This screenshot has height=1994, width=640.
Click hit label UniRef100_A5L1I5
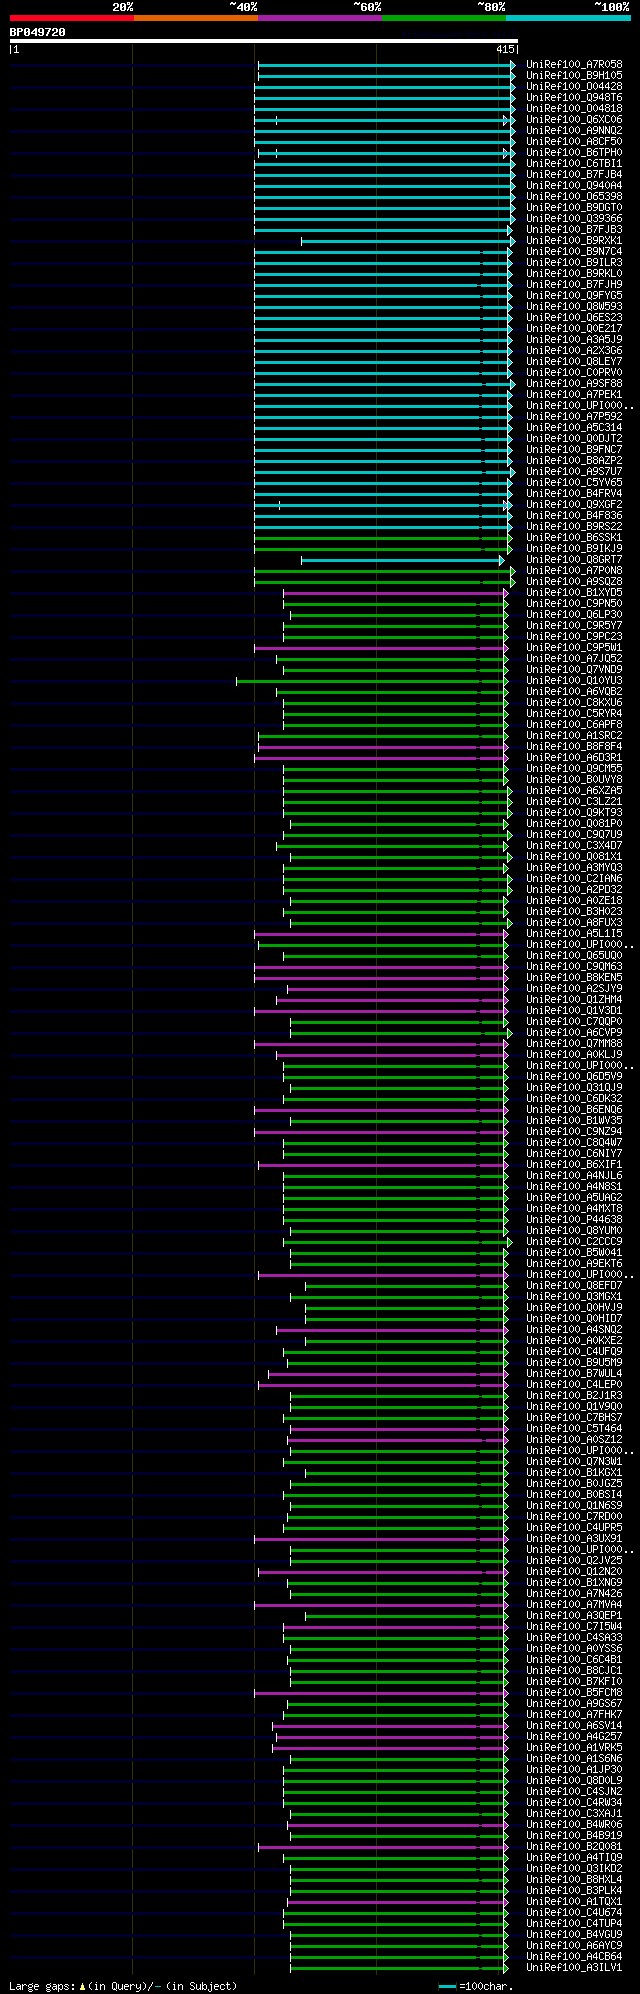(x=574, y=934)
